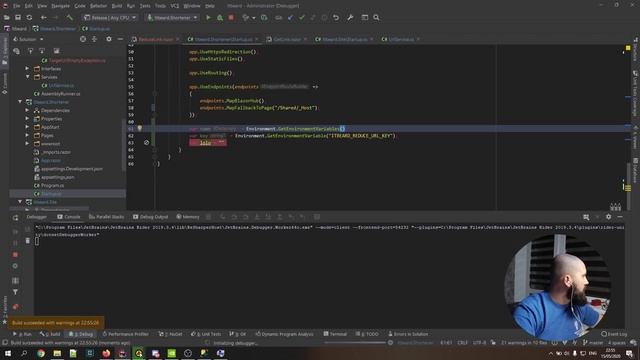Click the filter funnel beside the debug console
640x360 pixels.
(x=15, y=292)
